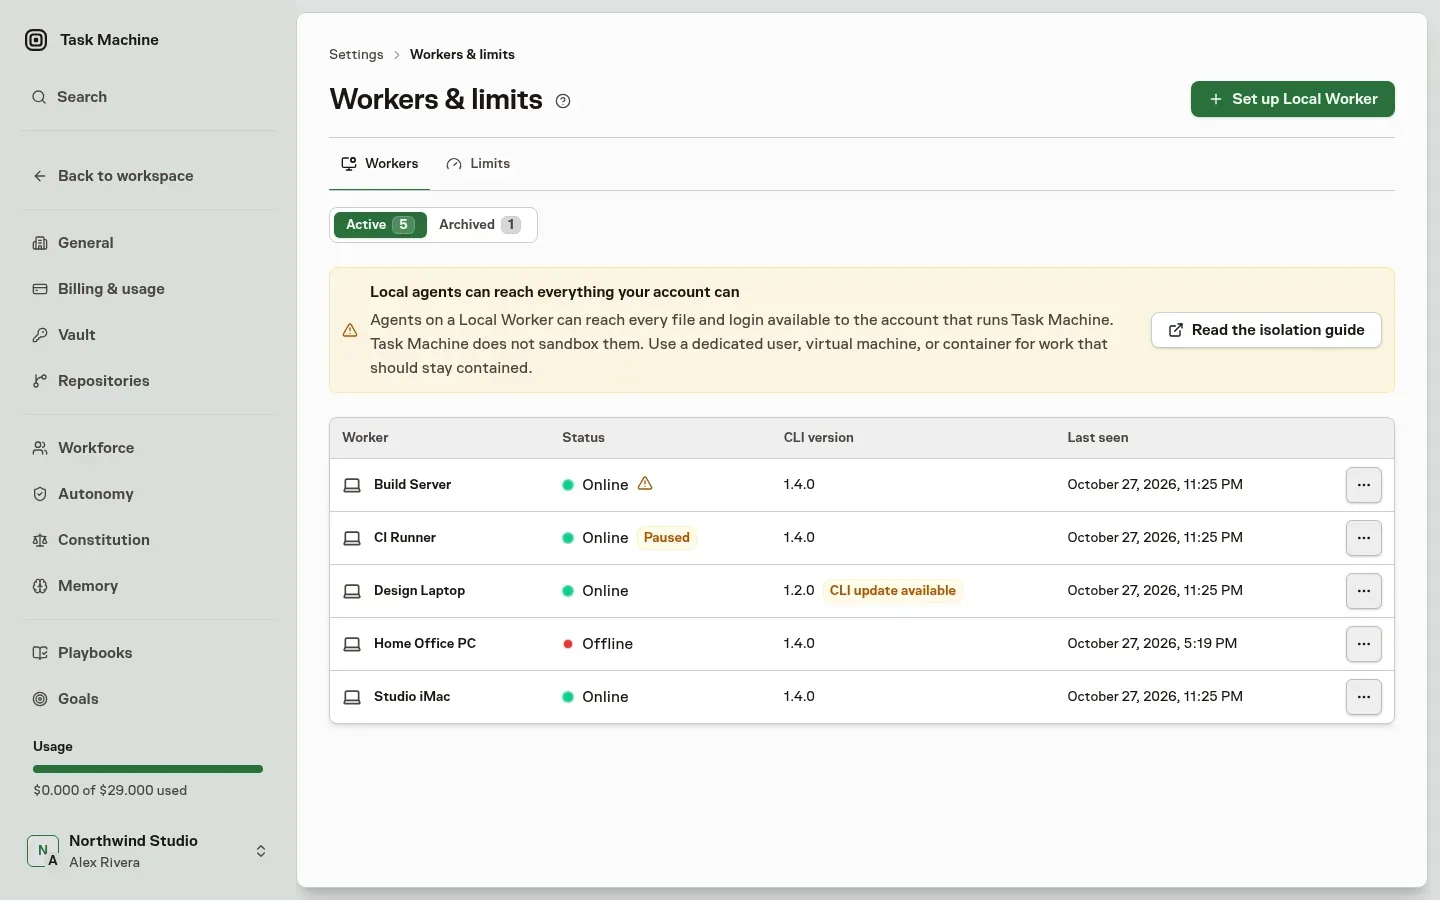Screen dimensions: 1440x900
Task: Switch to the Workers tab
Action: [380, 164]
